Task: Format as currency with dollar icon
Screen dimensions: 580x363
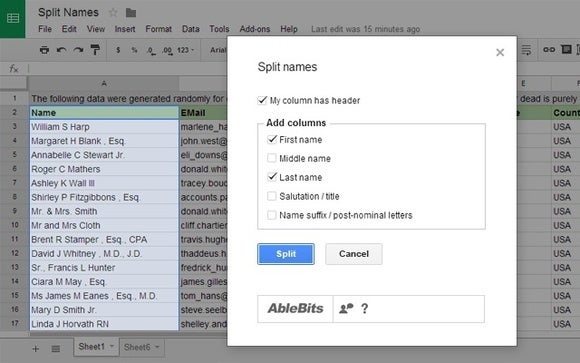Action: [118, 50]
